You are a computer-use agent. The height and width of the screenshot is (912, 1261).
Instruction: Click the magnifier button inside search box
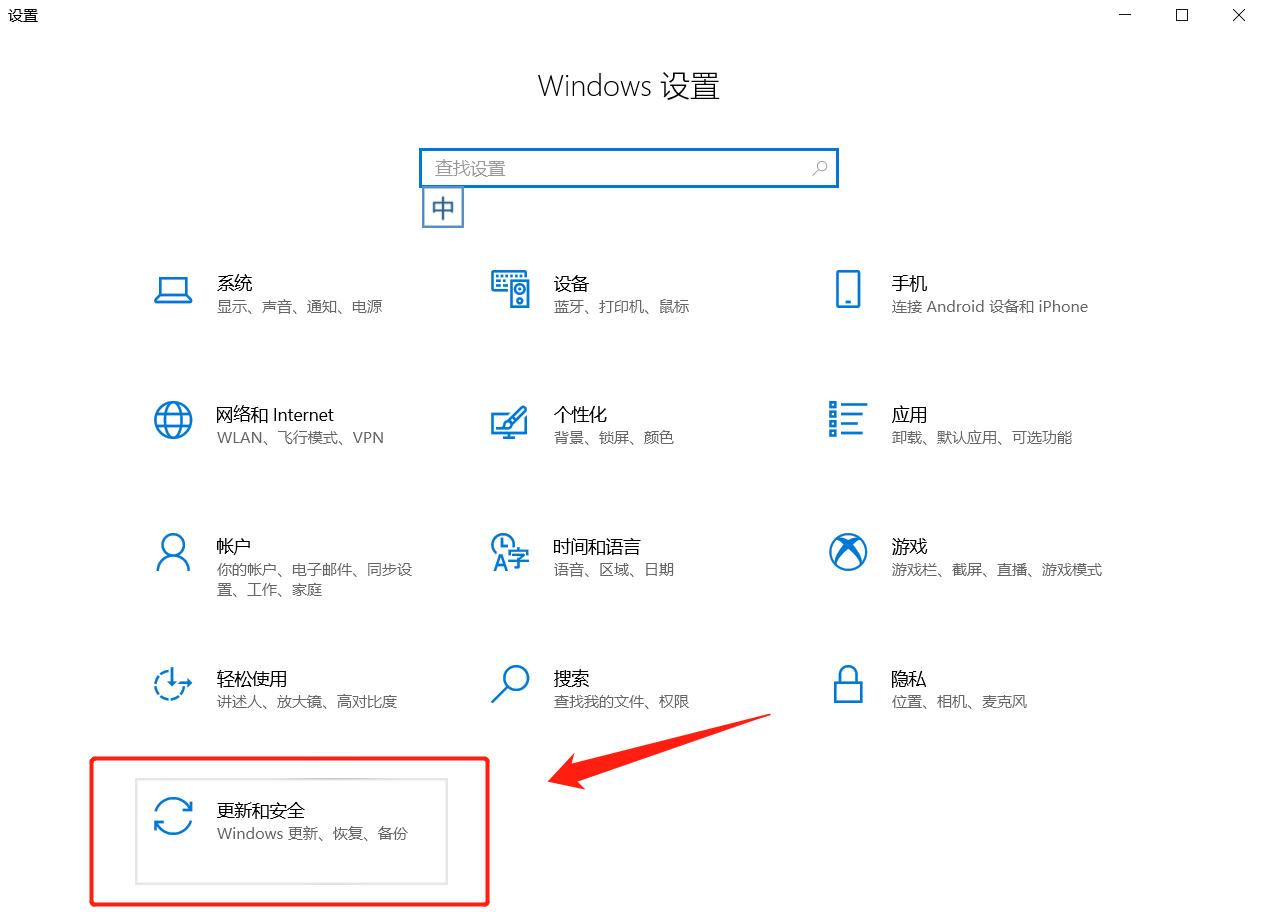click(820, 168)
